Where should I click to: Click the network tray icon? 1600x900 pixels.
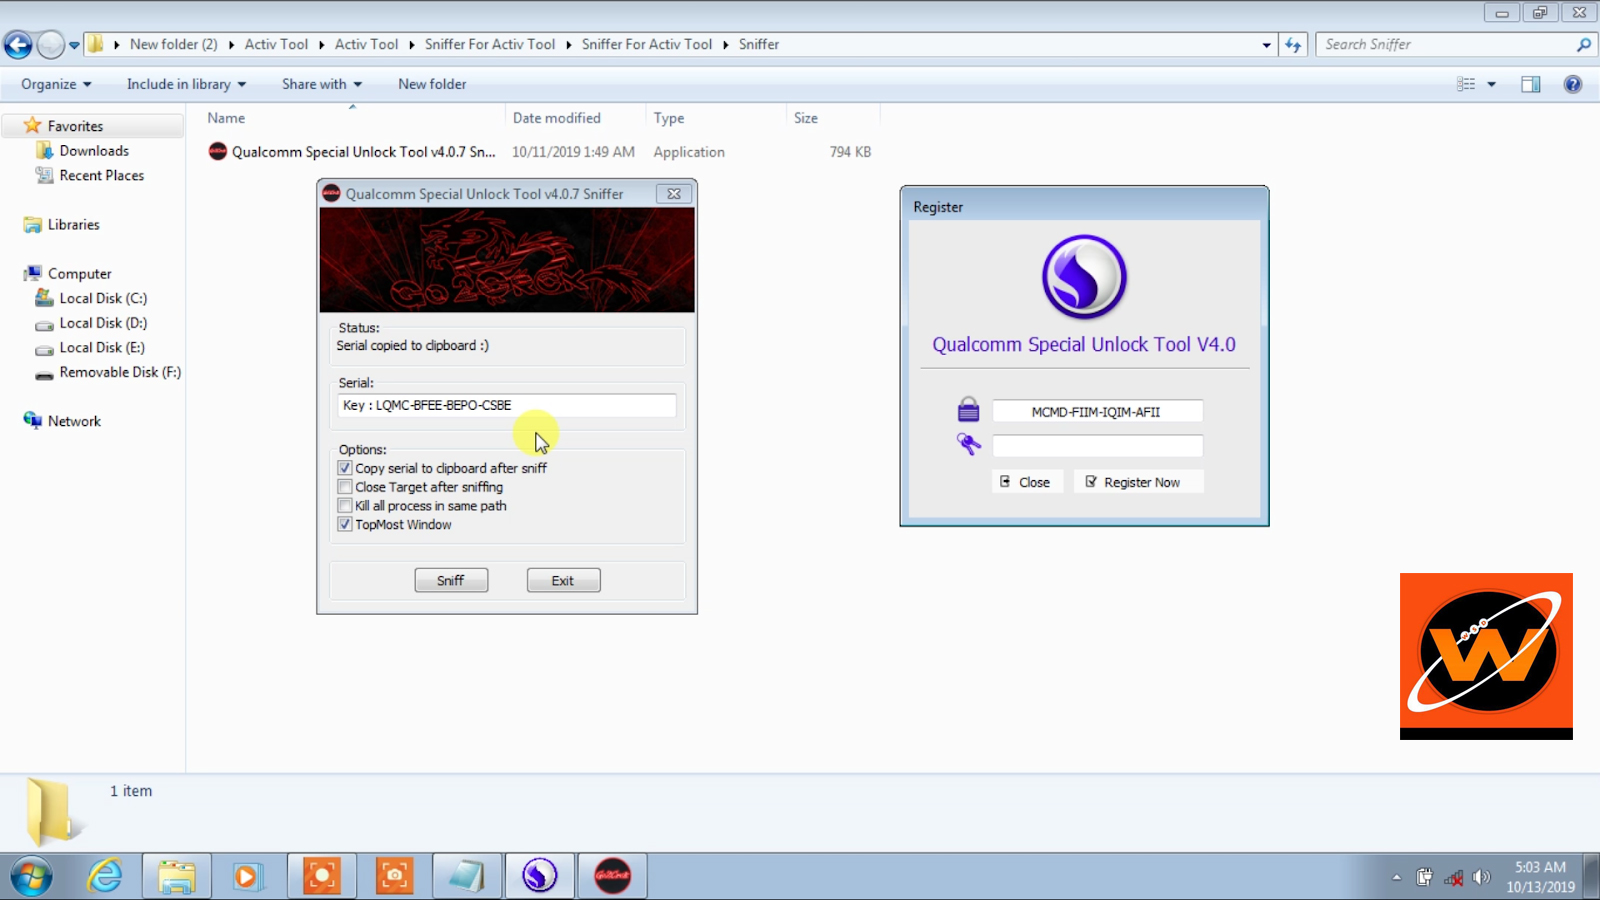point(1453,878)
